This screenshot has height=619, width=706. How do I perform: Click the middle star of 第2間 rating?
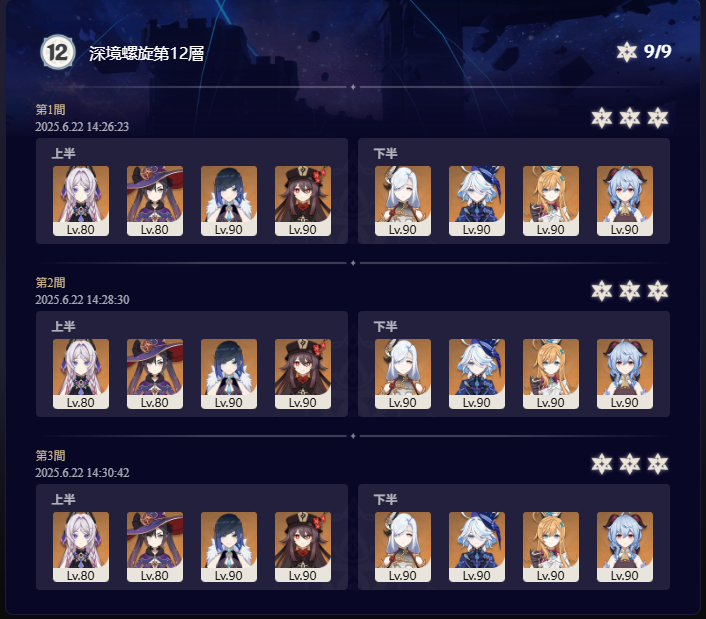(x=629, y=291)
